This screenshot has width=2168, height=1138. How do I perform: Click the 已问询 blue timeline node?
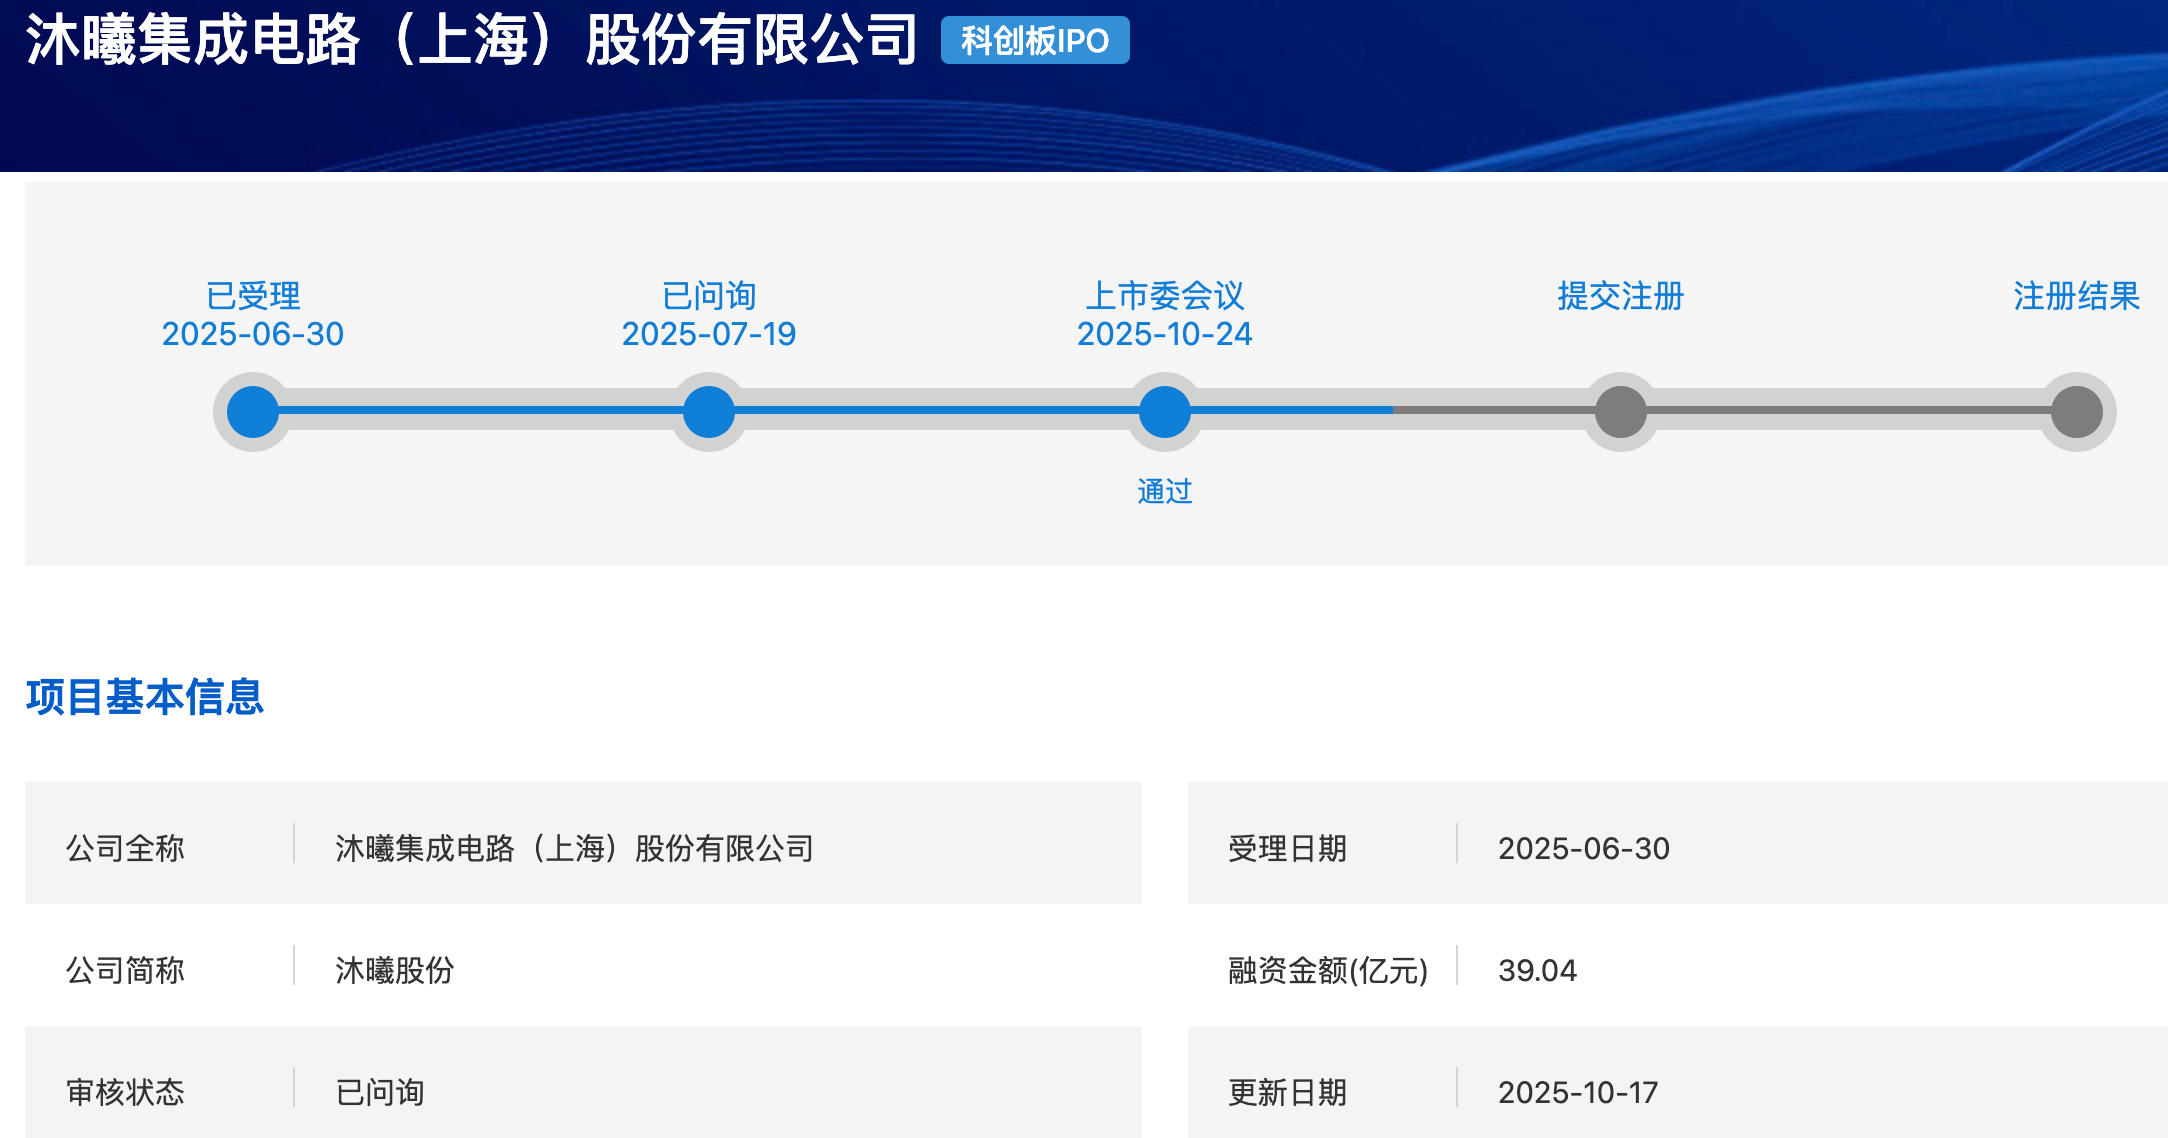pyautogui.click(x=709, y=411)
